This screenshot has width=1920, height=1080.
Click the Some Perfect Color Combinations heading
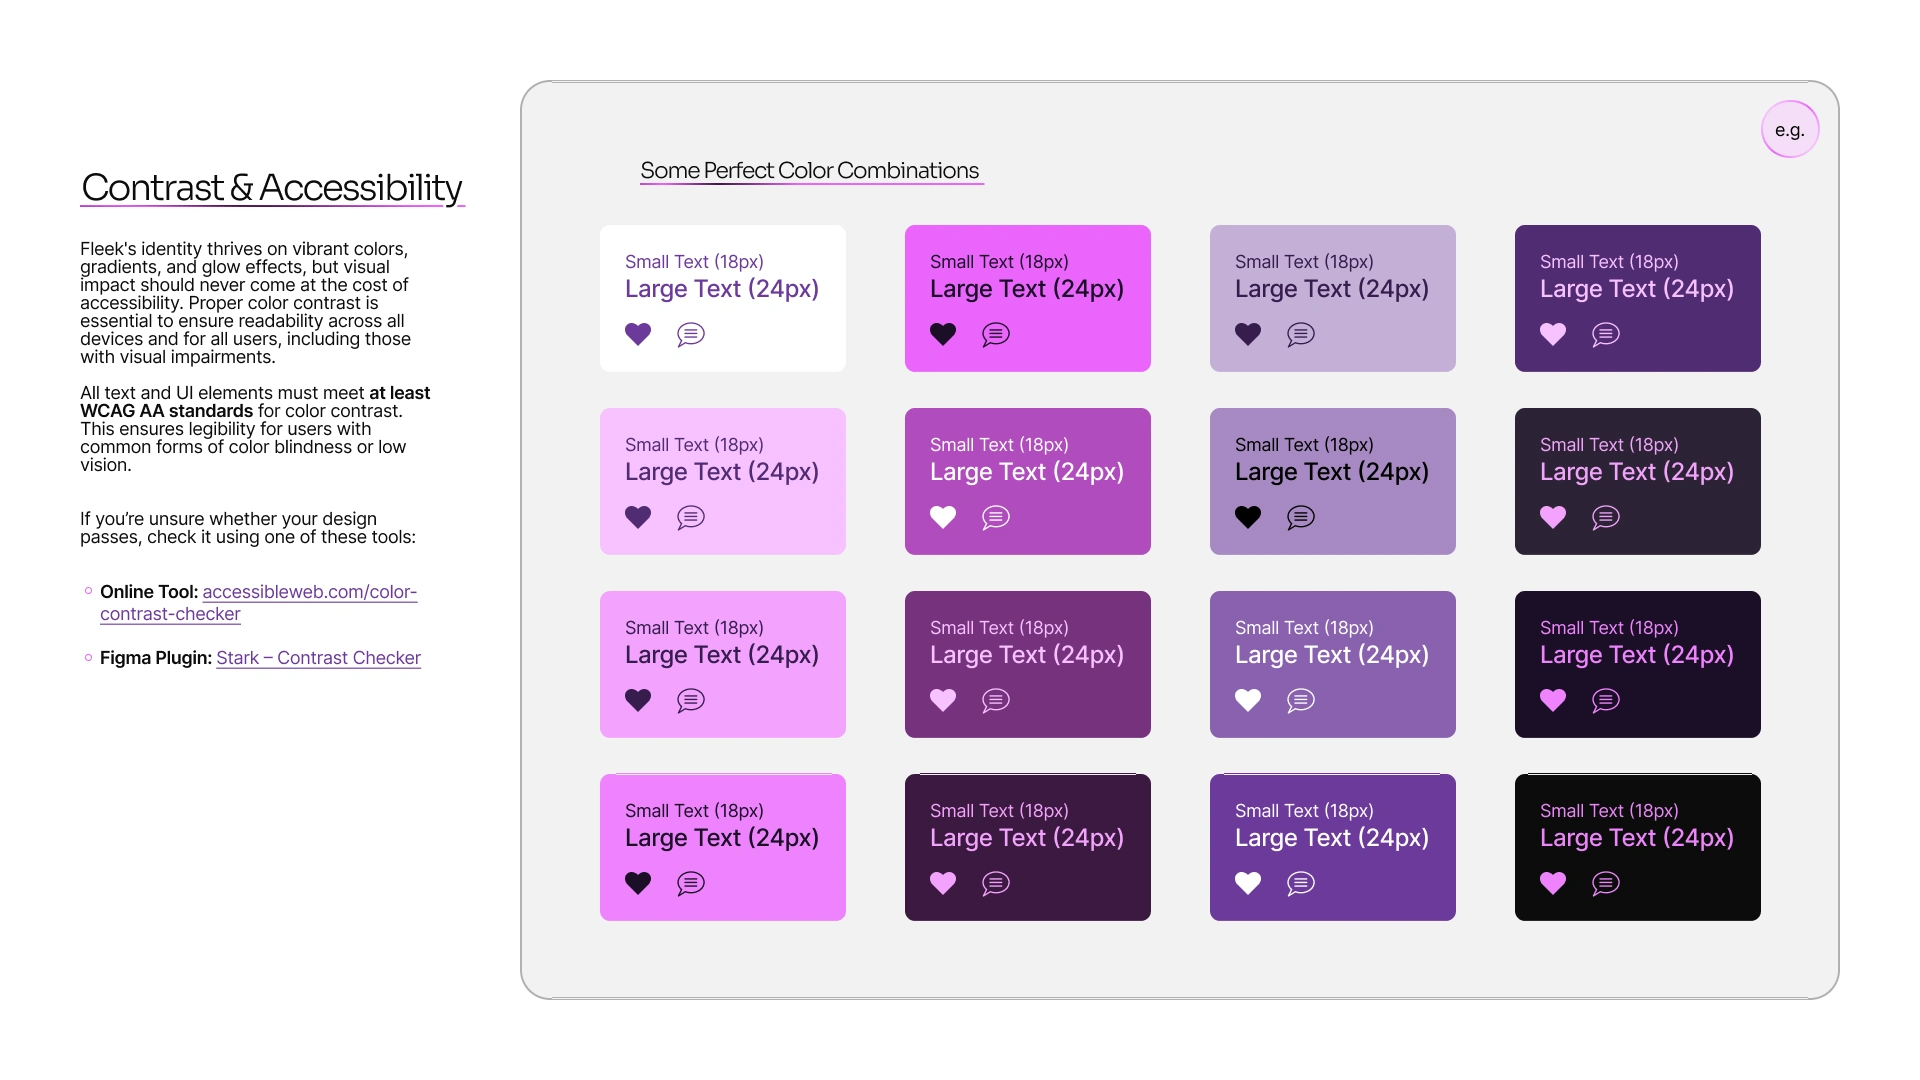click(809, 171)
